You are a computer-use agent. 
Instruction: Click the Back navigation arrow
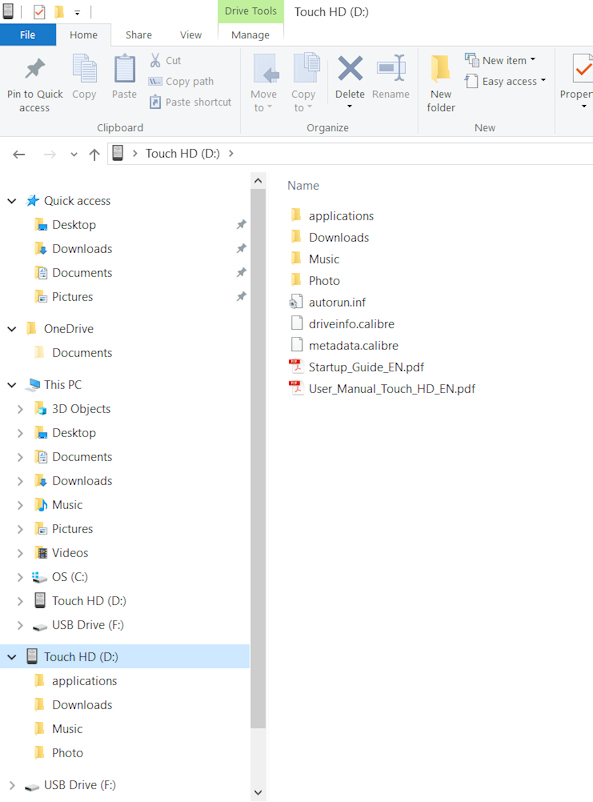(x=19, y=154)
